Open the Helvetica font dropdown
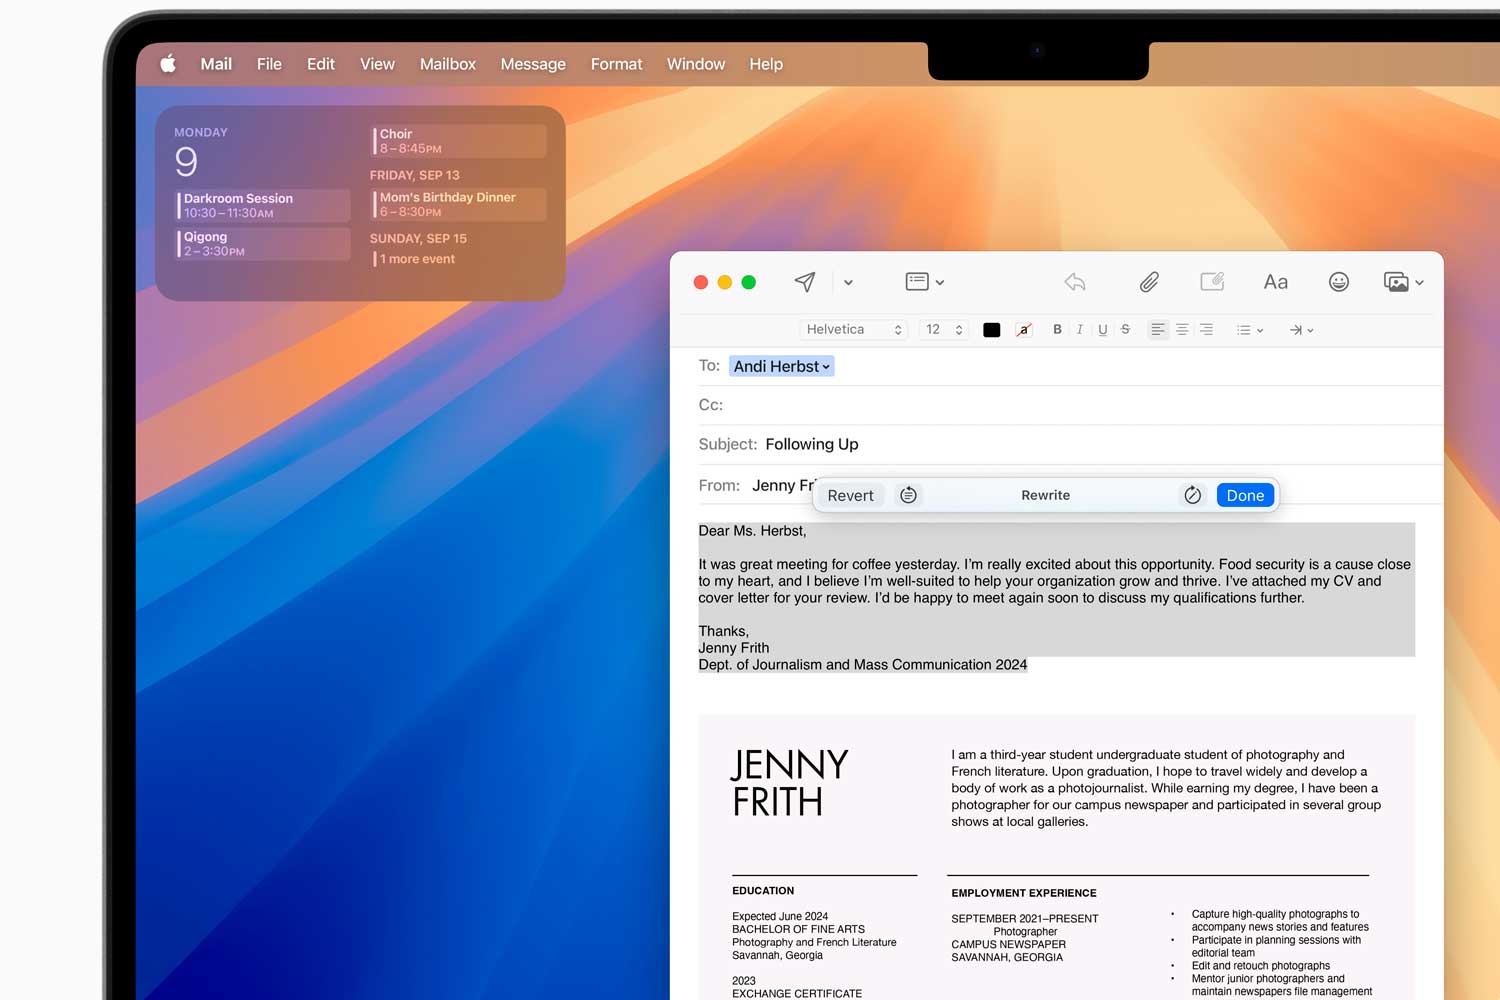This screenshot has height=1000, width=1500. tap(853, 329)
